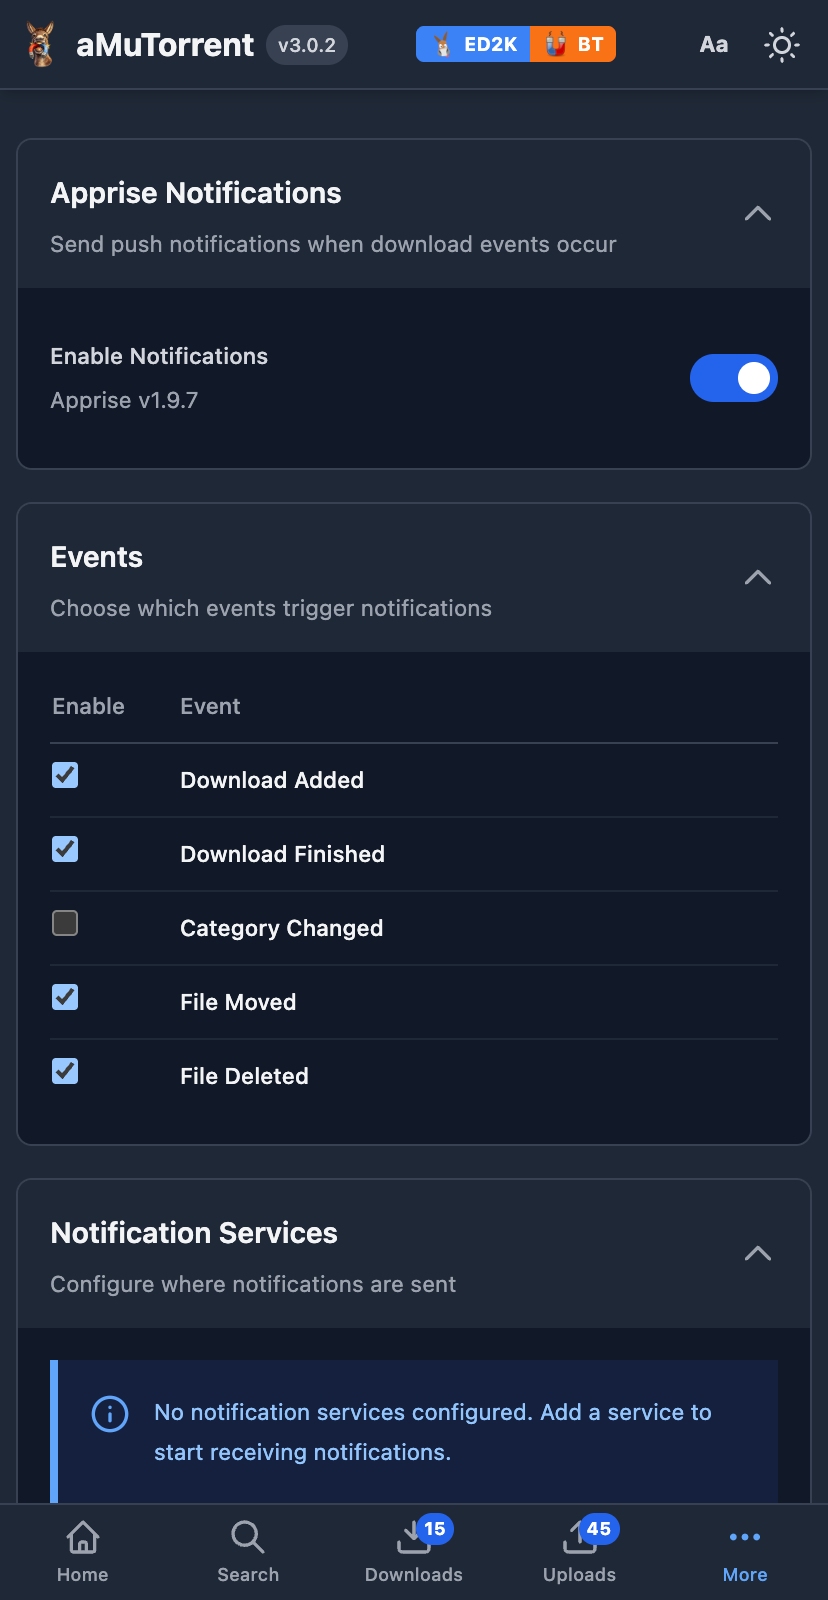
Task: Click the Download Finished label
Action: click(283, 854)
